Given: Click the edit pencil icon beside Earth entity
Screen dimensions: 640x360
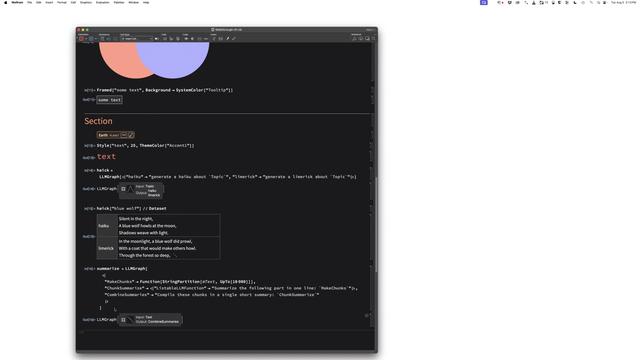Looking at the screenshot, I should 131,135.
